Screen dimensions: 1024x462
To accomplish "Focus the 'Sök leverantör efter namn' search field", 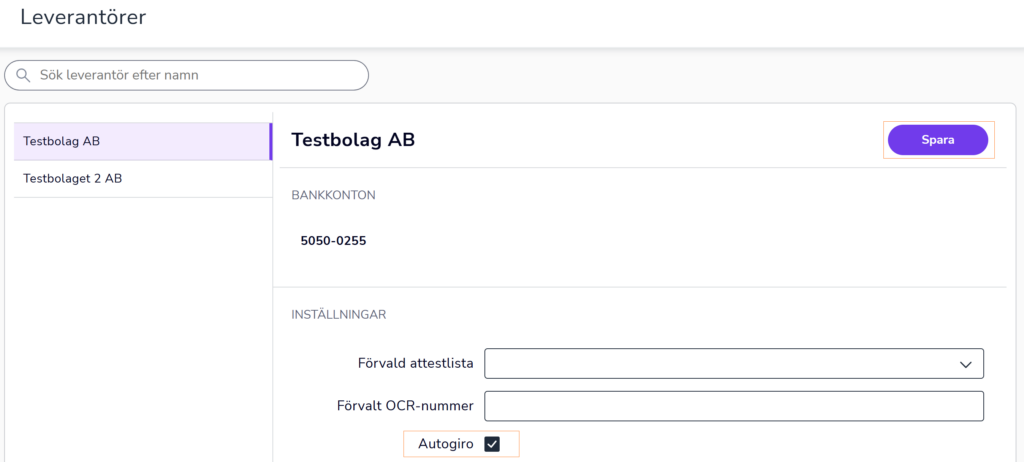I will 186,75.
